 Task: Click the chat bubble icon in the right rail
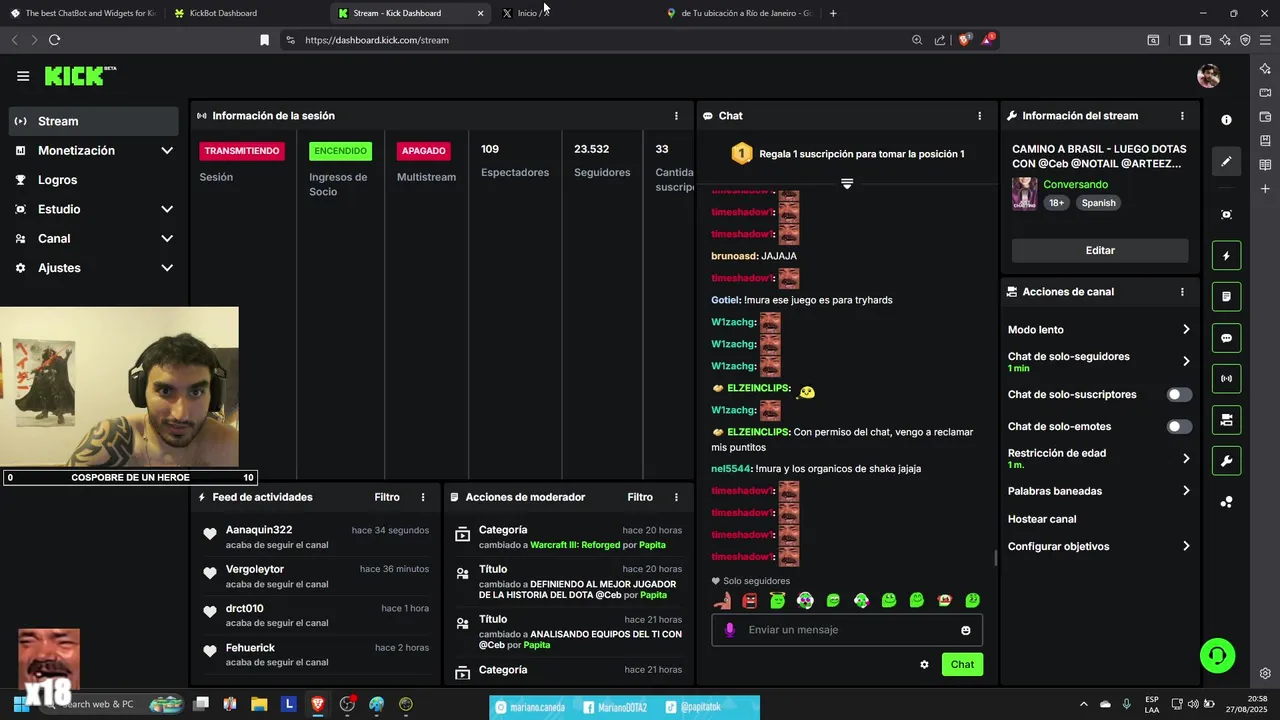click(1226, 338)
